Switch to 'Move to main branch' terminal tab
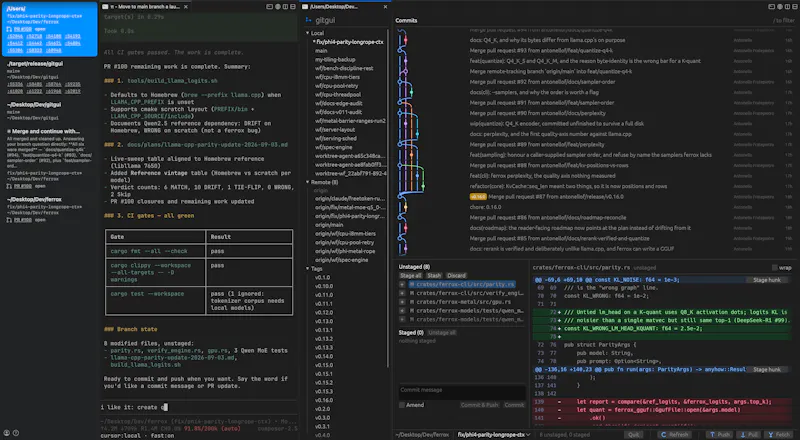800x440 pixels. click(x=144, y=7)
